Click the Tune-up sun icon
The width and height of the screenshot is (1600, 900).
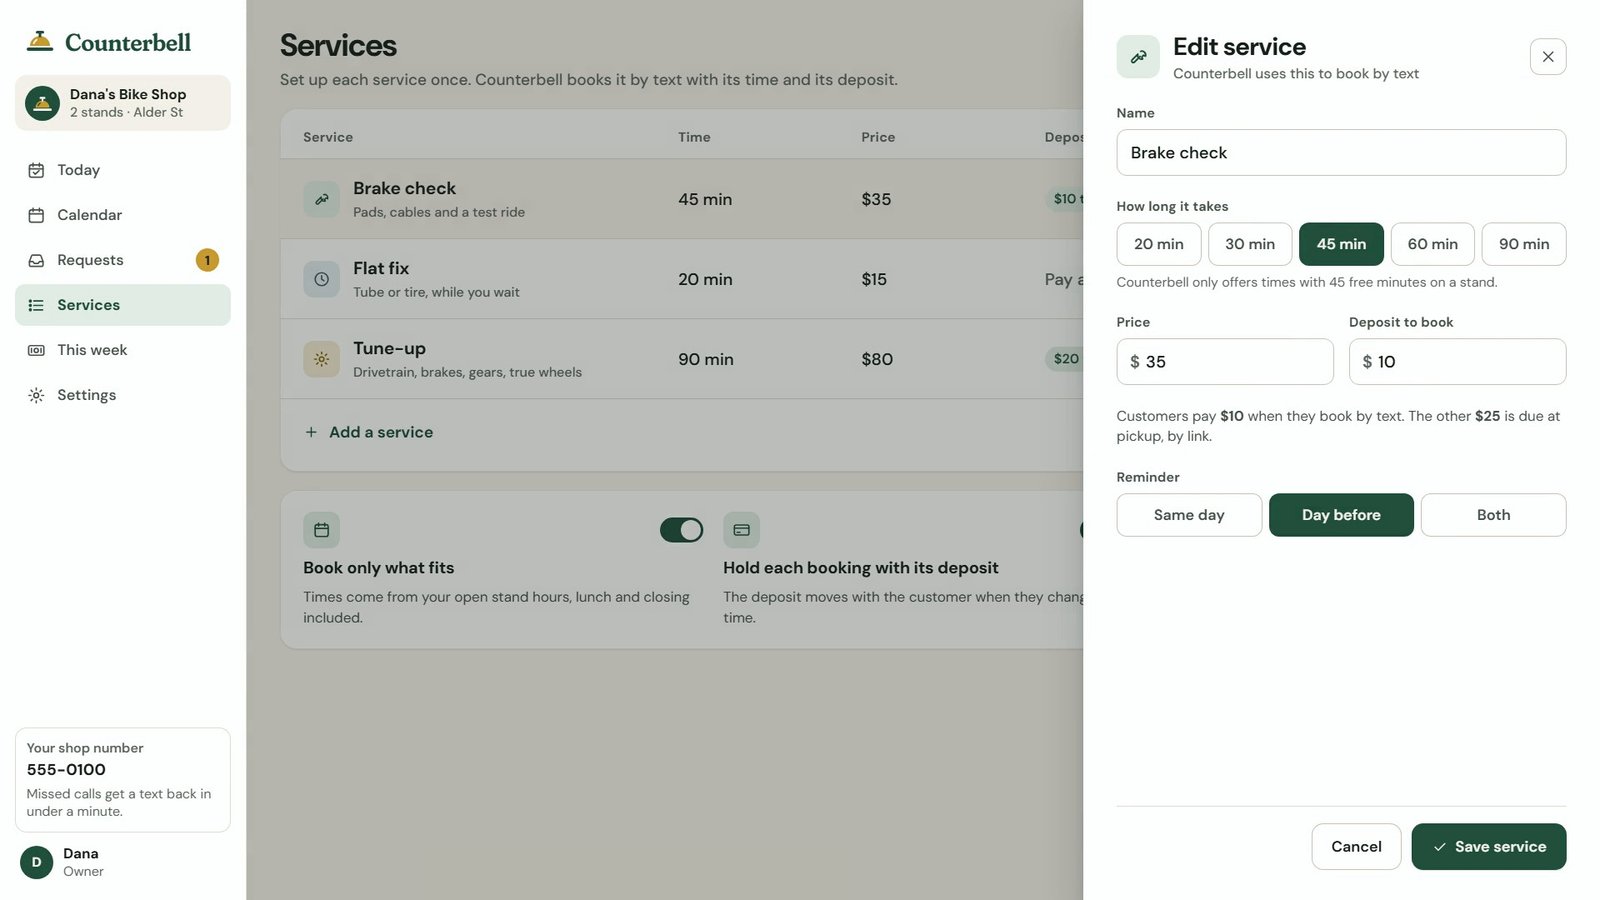point(321,359)
